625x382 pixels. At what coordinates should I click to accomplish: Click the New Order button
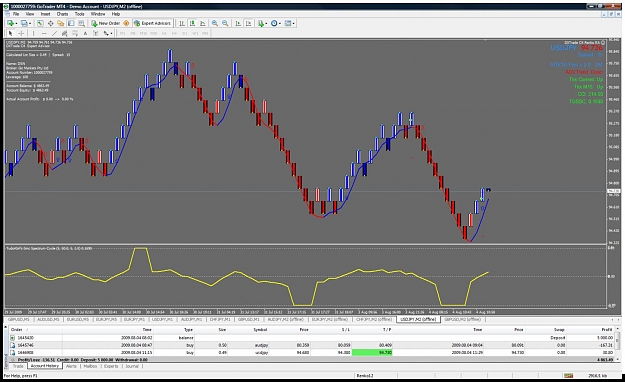pos(105,23)
